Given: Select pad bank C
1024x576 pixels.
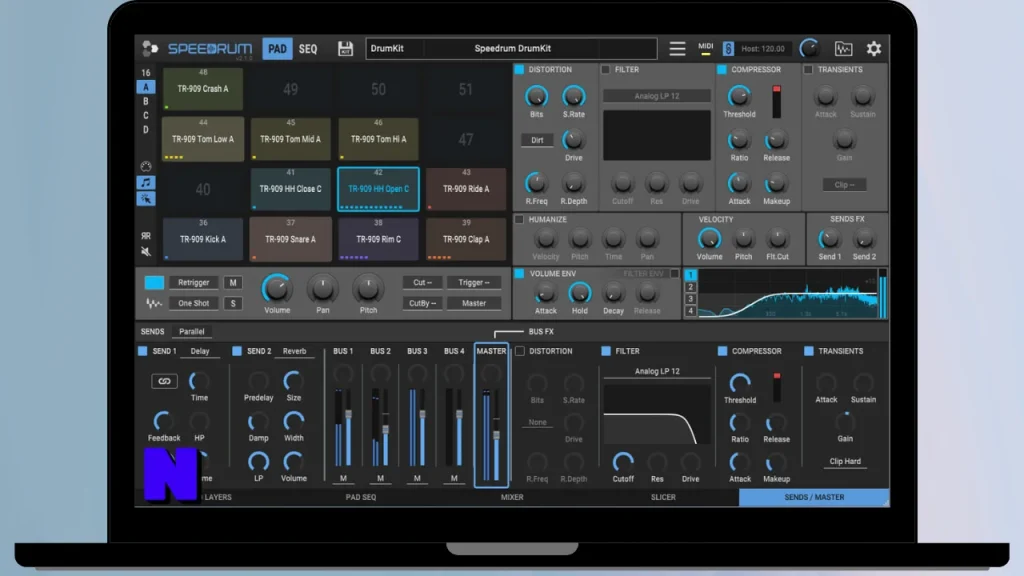Looking at the screenshot, I should coord(146,116).
